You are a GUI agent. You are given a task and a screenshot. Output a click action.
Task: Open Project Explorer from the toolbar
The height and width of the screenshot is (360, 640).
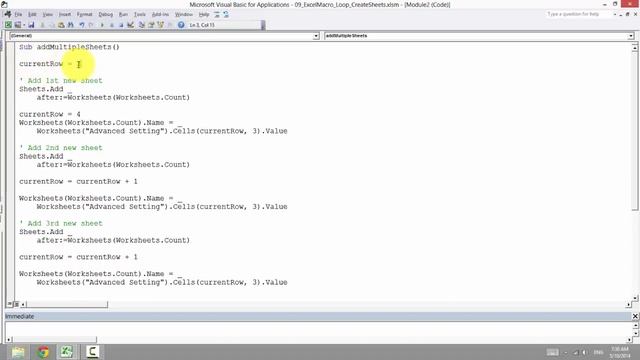(x=142, y=25)
